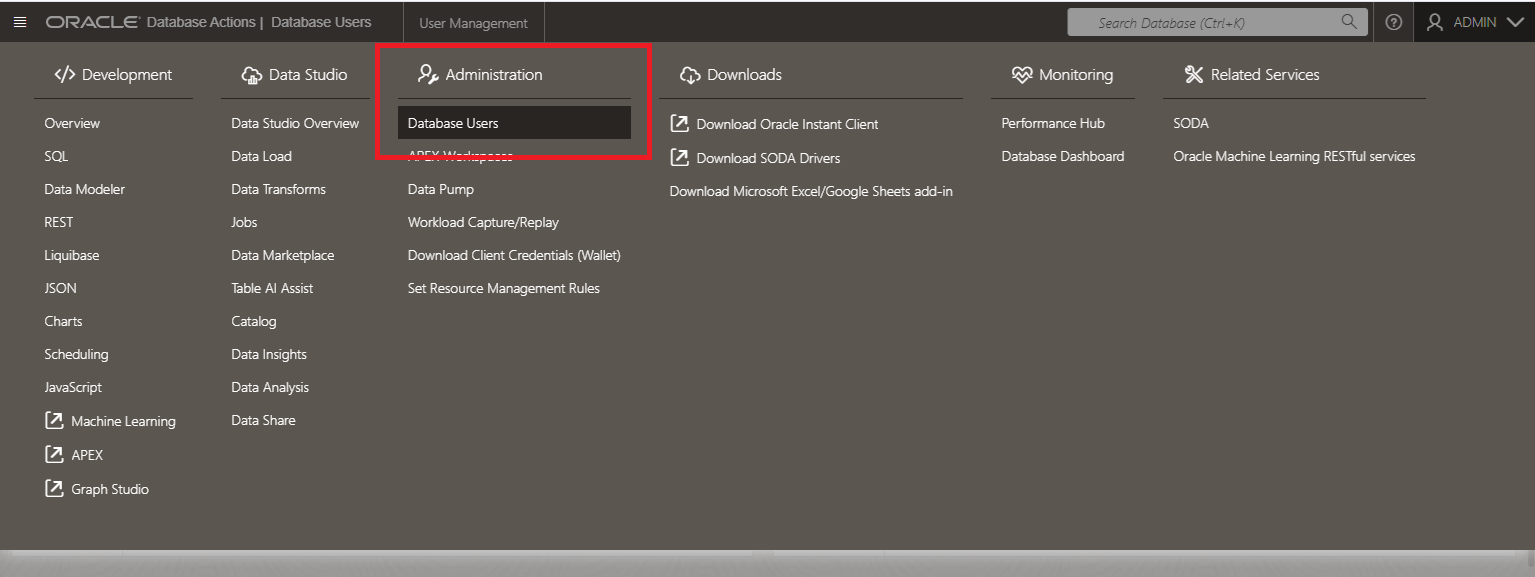The image size is (1535, 577).
Task: Click the Development section heading
Action: point(127,74)
